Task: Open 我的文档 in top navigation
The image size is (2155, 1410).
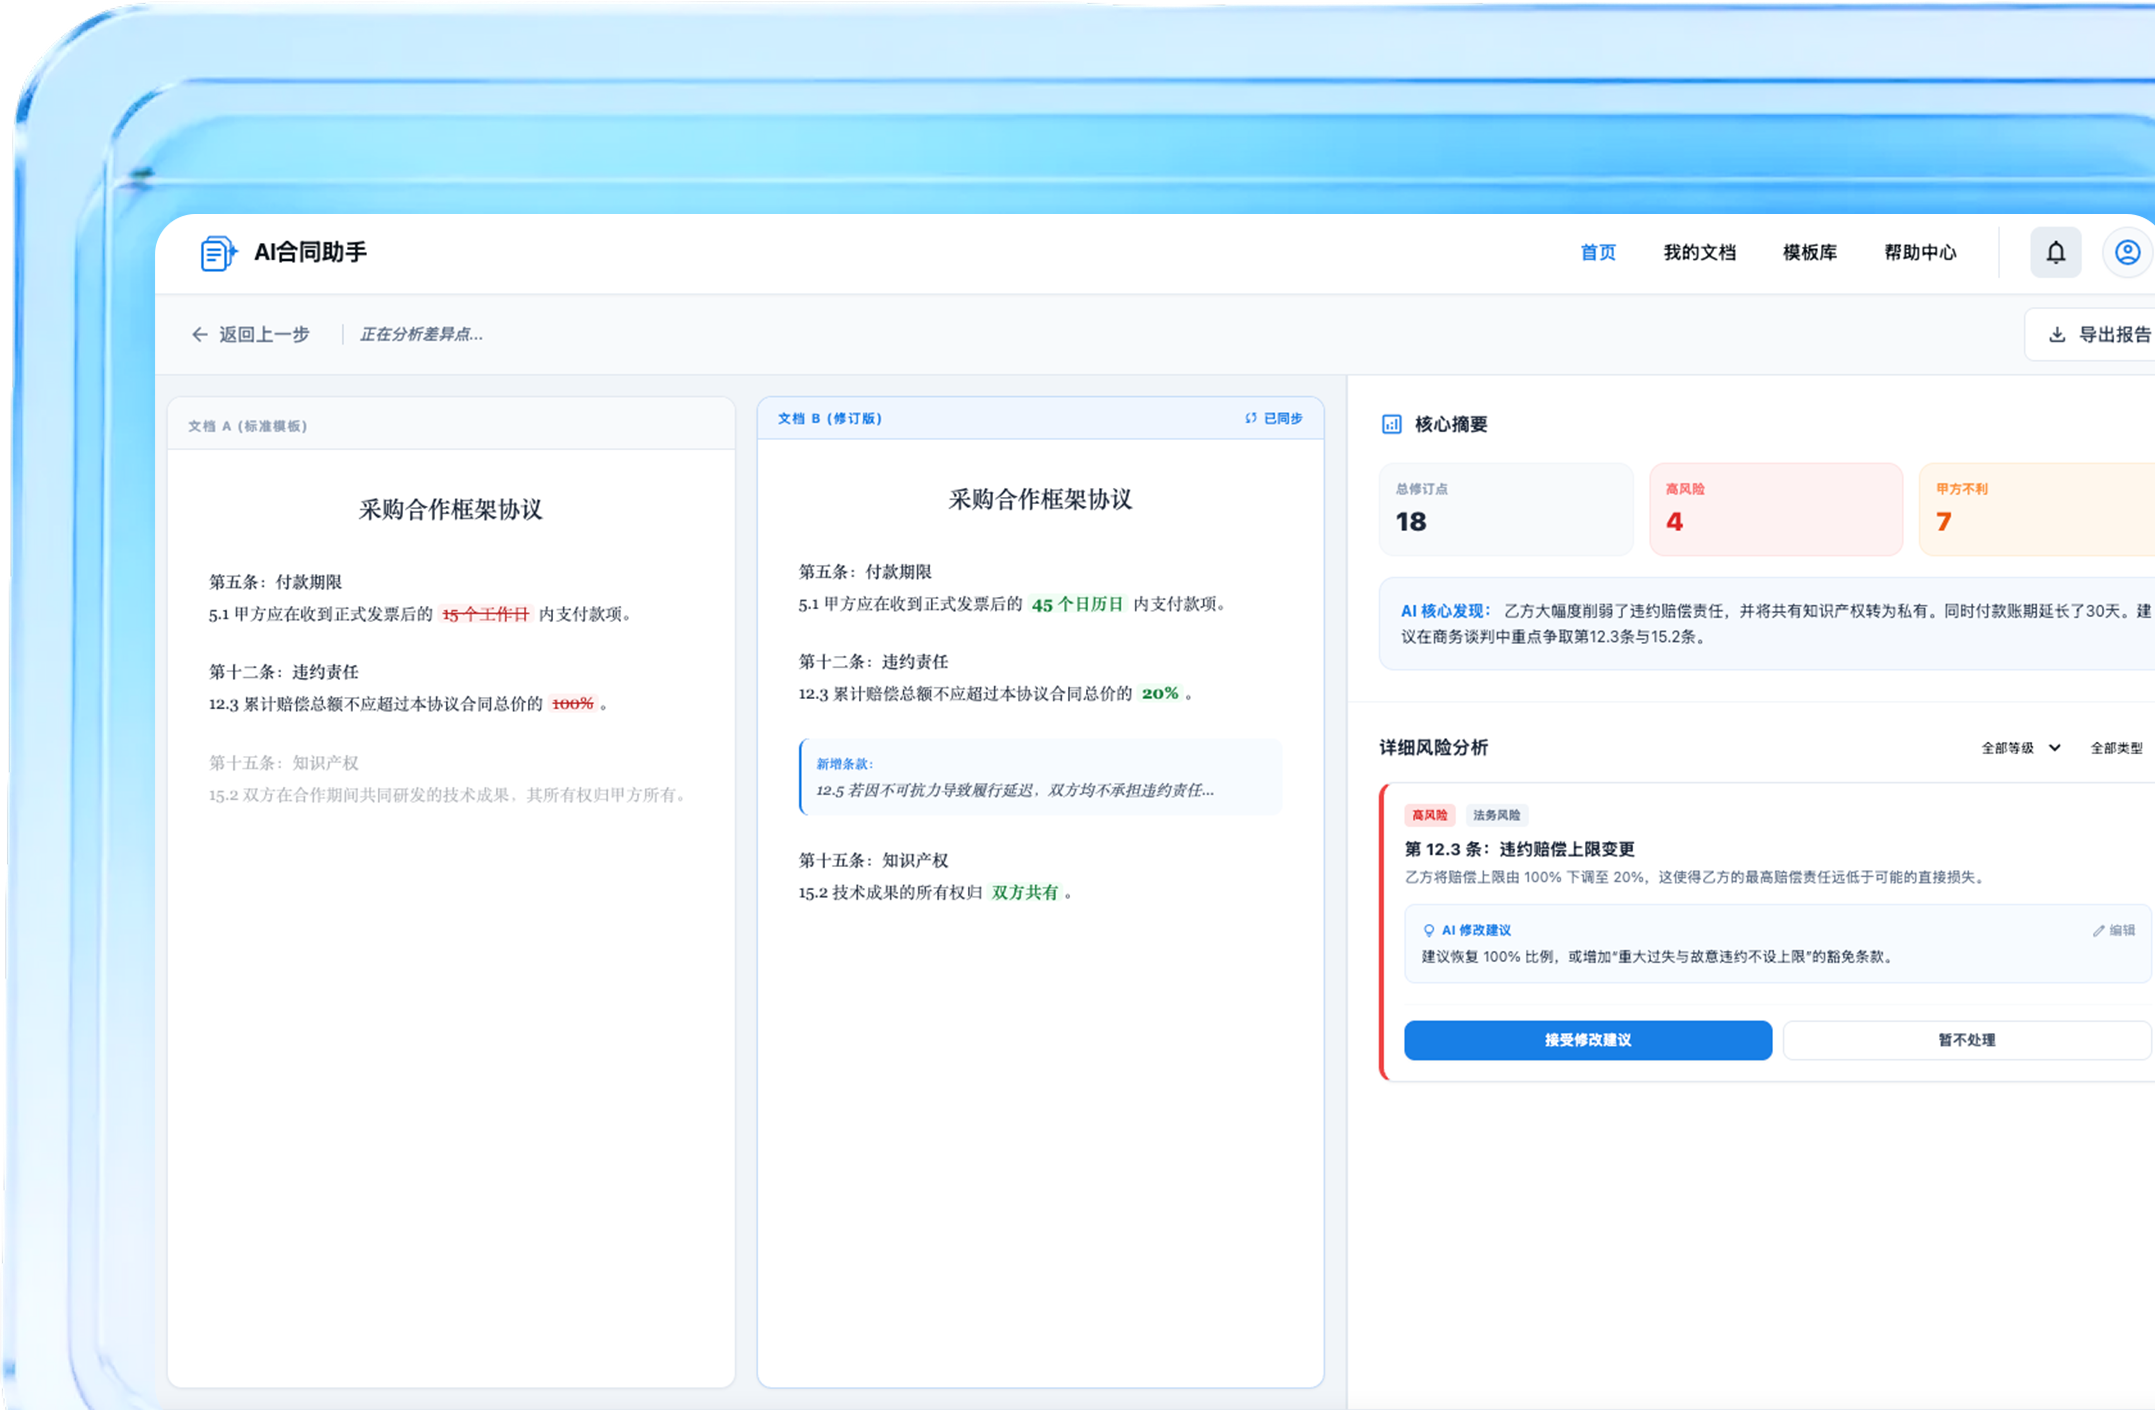Action: [1699, 252]
